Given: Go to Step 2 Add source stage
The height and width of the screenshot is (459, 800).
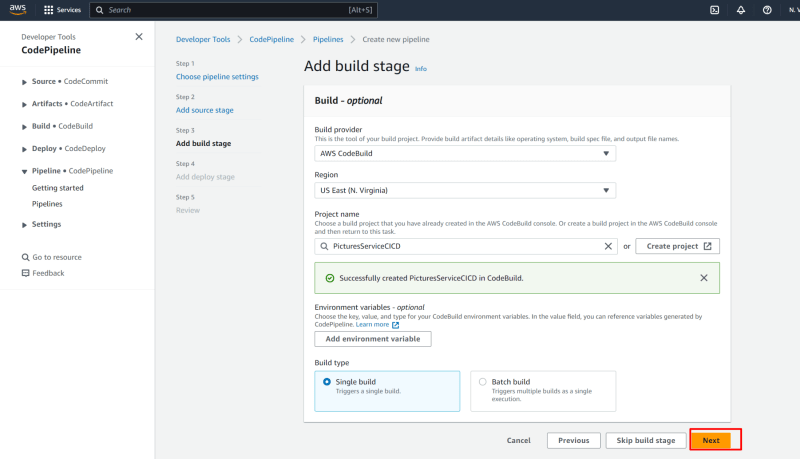Looking at the screenshot, I should [x=205, y=110].
